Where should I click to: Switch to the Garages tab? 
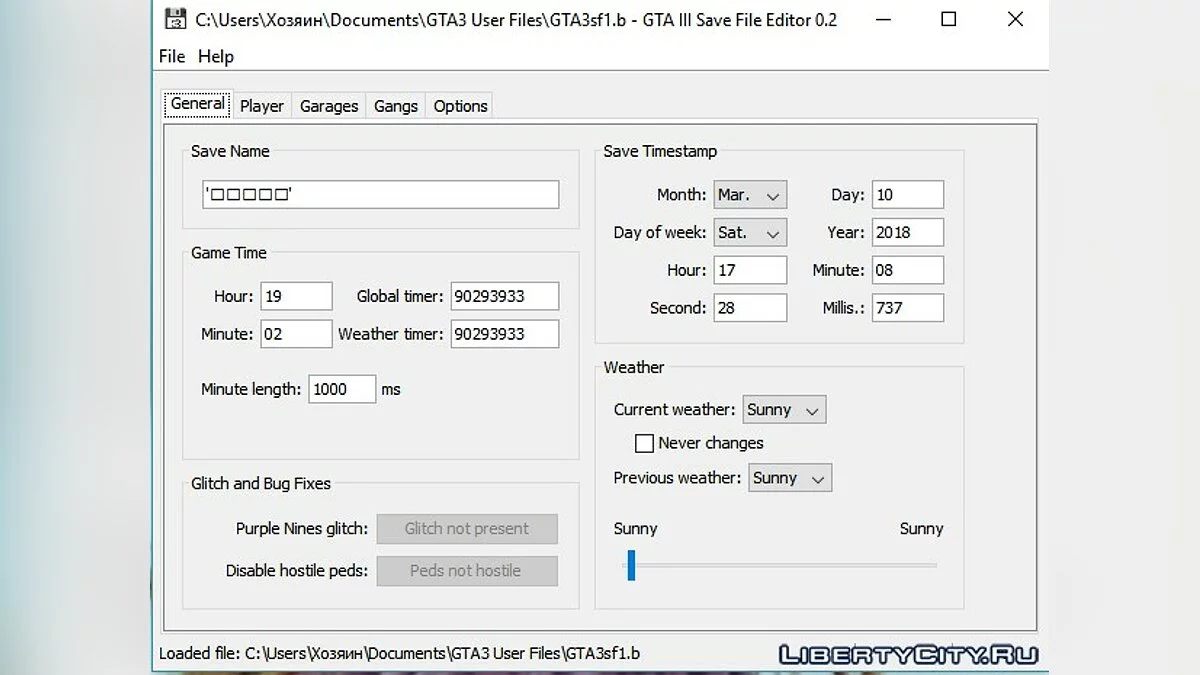point(329,106)
